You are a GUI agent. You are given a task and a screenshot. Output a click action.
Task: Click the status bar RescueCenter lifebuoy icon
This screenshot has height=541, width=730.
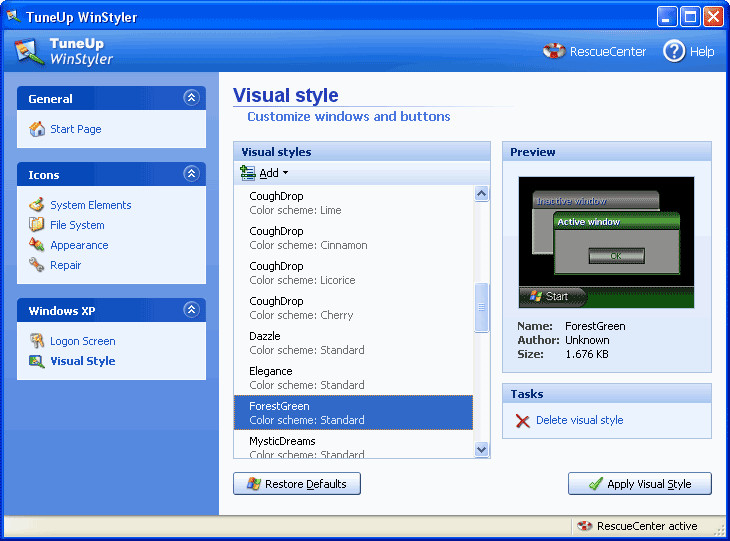coord(584,526)
